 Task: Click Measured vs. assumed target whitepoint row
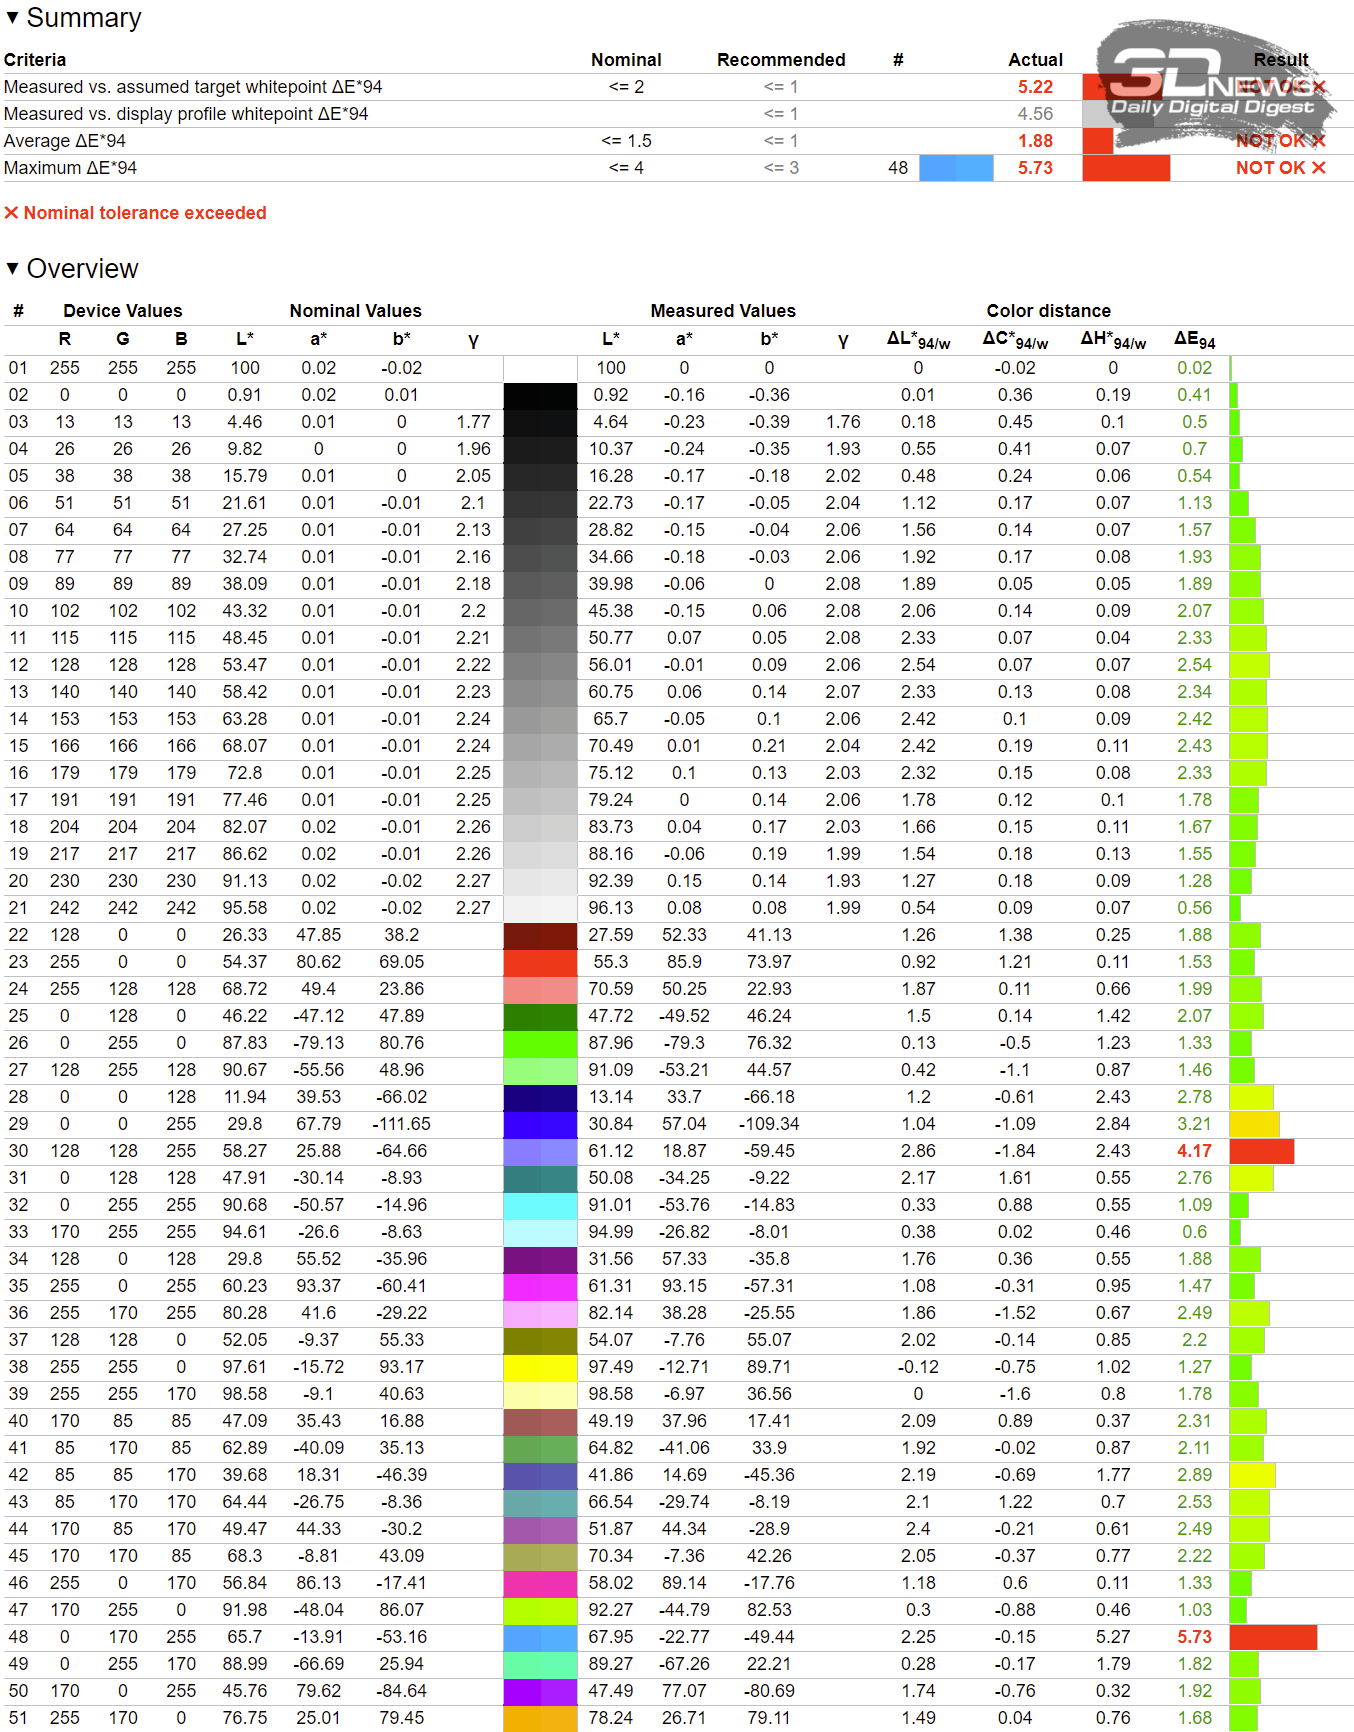click(677, 87)
